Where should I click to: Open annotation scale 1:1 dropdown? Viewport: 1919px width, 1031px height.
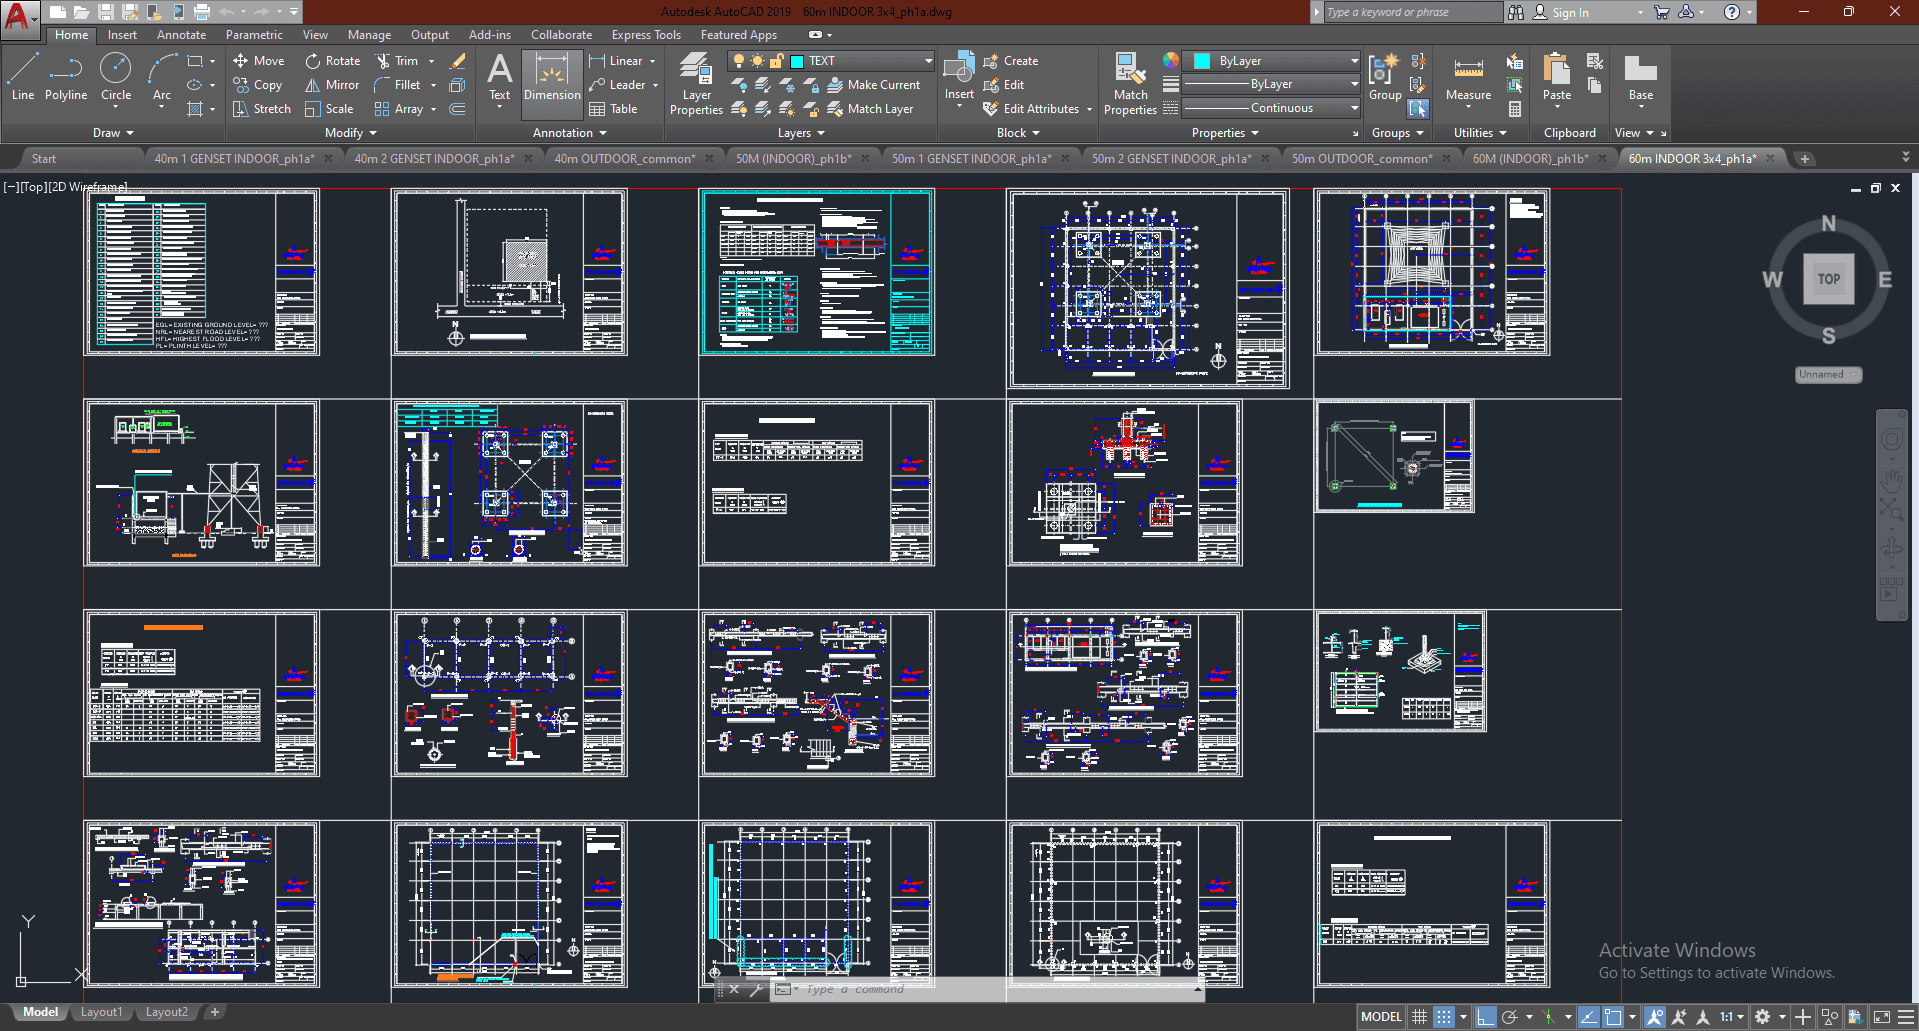point(1732,1017)
